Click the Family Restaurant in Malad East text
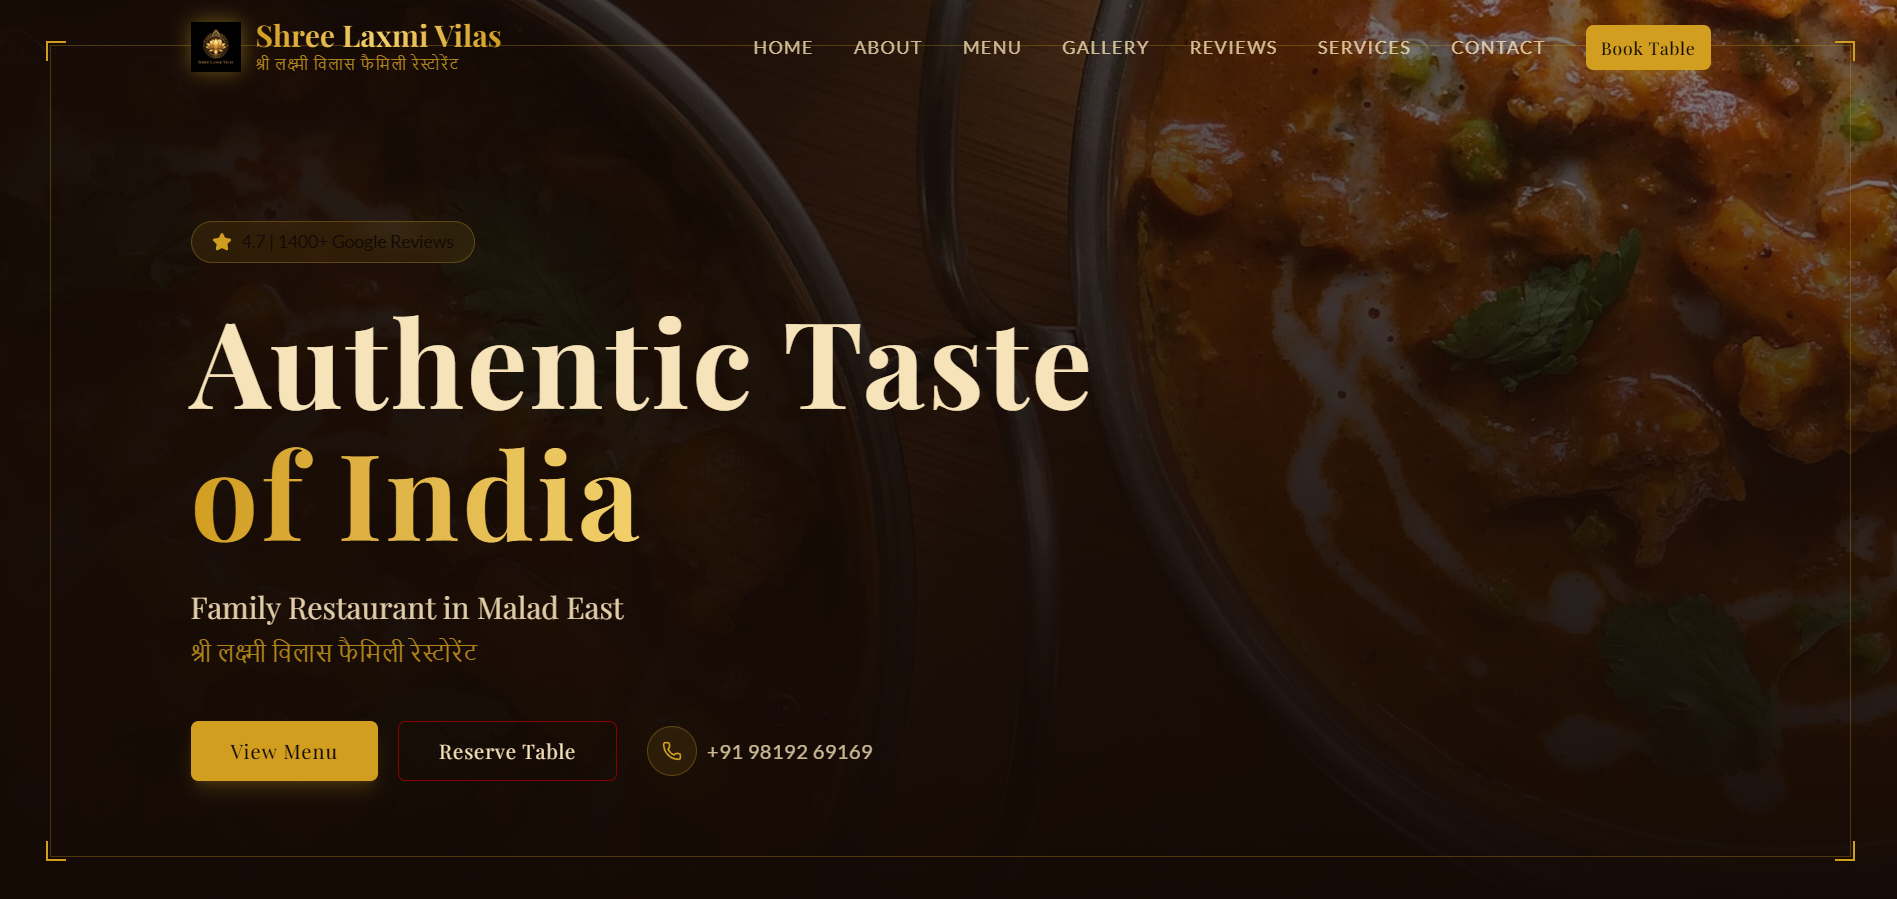The image size is (1897, 899). pos(407,608)
